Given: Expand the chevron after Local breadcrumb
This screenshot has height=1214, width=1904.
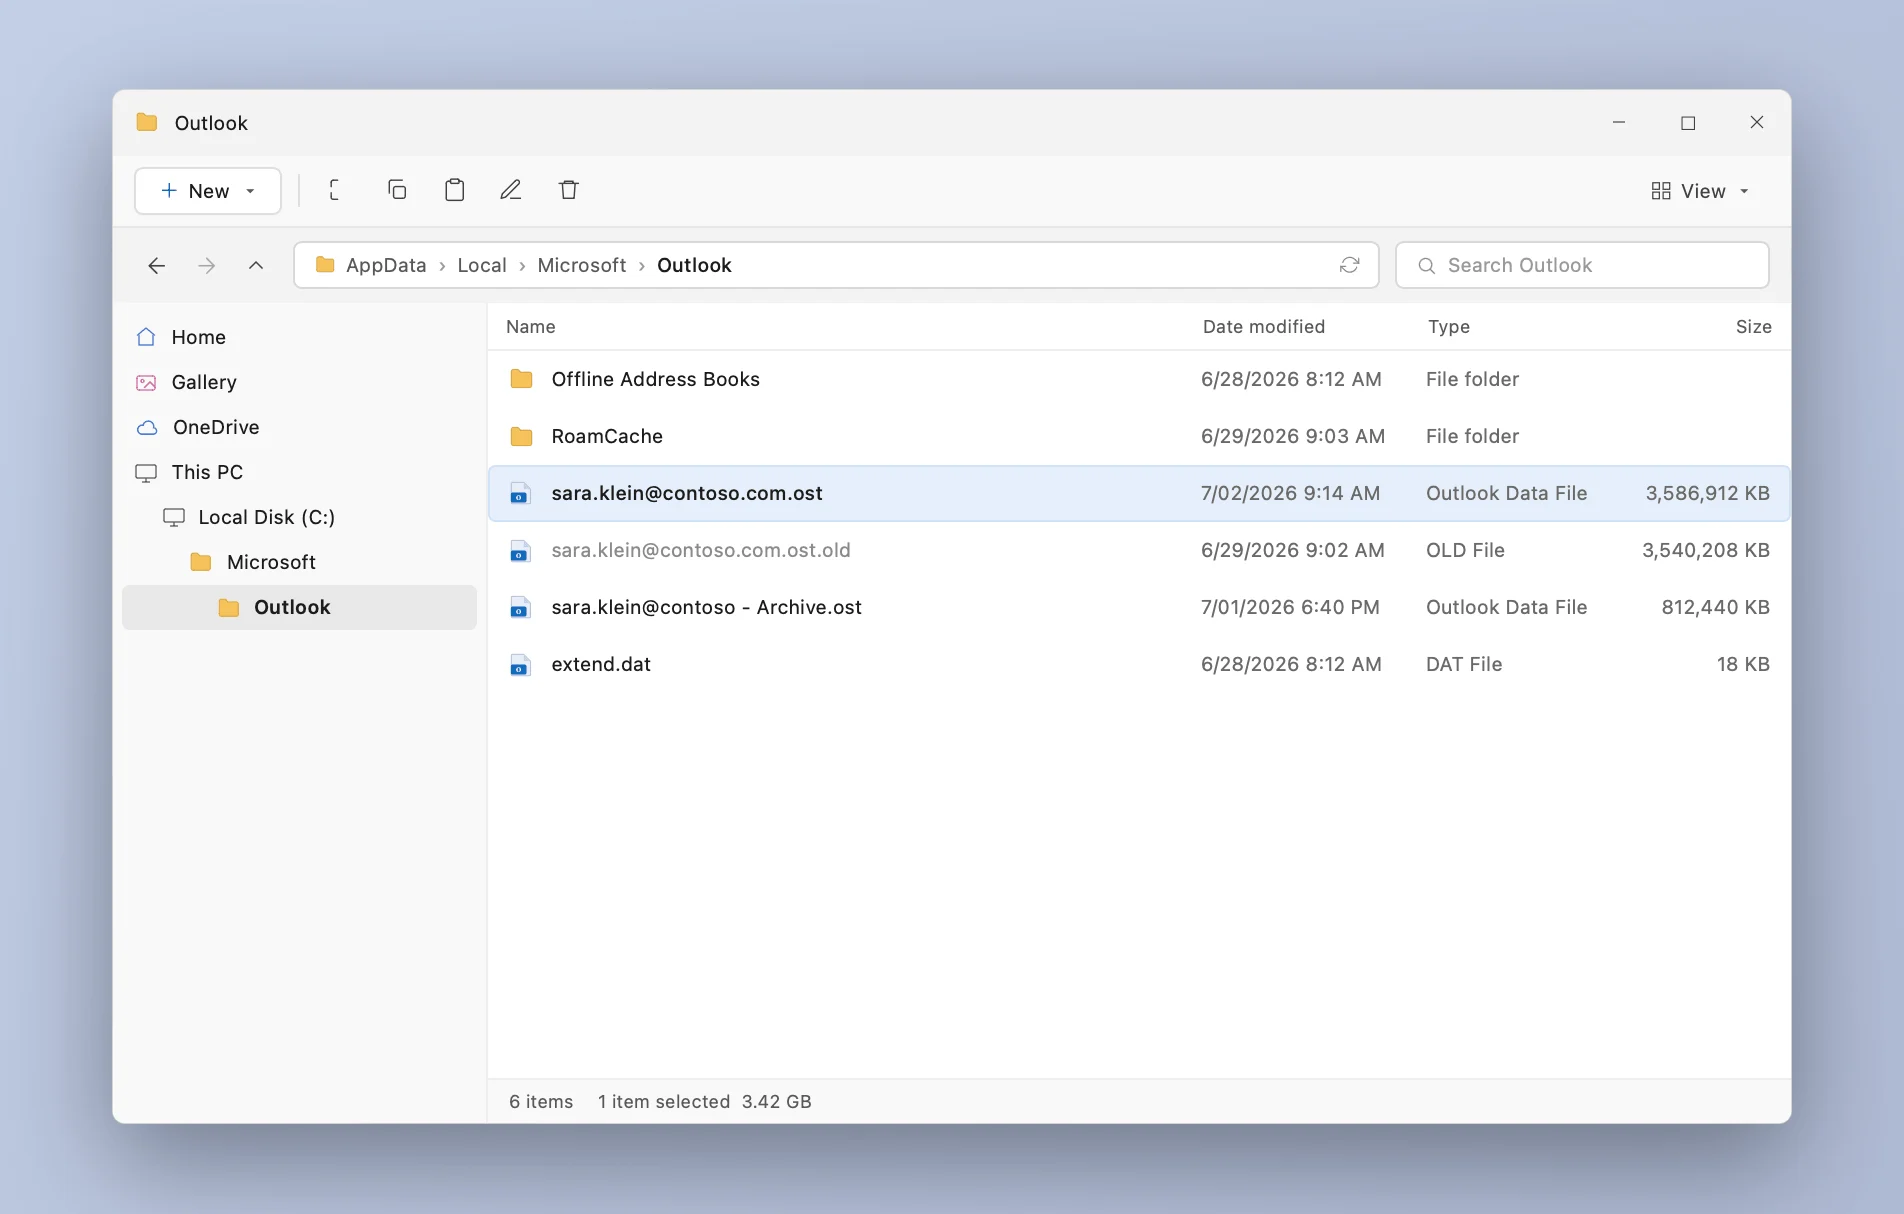Looking at the screenshot, I should [522, 265].
